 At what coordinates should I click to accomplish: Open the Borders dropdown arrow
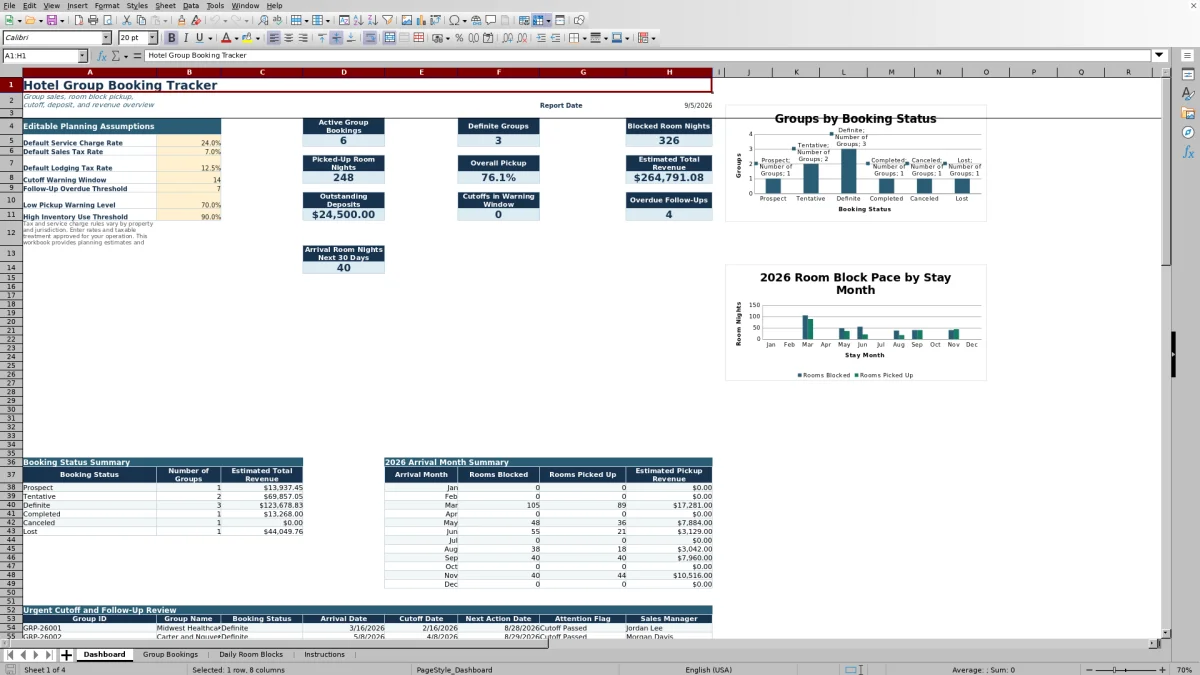[584, 38]
